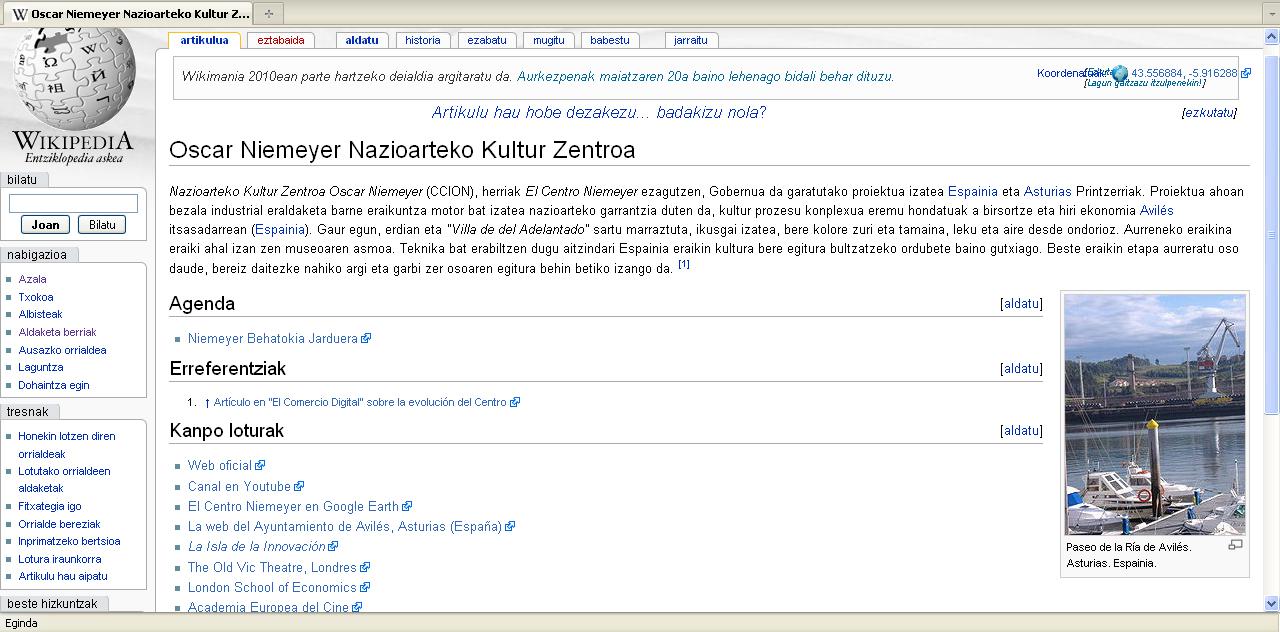
Task: Open the Aldaketa berriak sidebar link
Action: coord(57,332)
